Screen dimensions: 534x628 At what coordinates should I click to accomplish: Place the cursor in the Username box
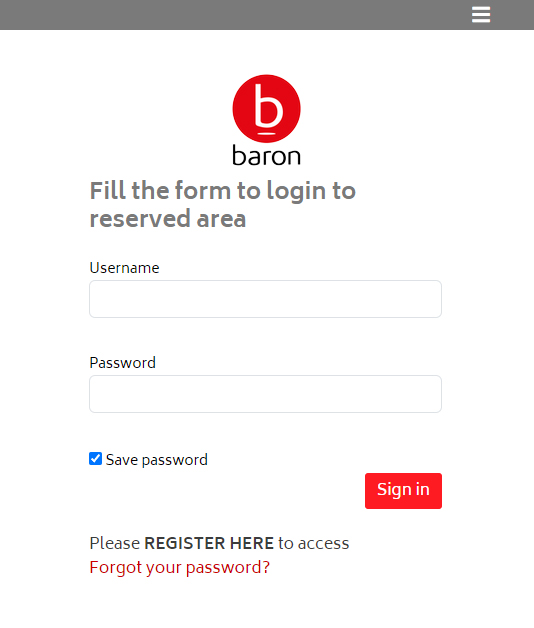265,299
